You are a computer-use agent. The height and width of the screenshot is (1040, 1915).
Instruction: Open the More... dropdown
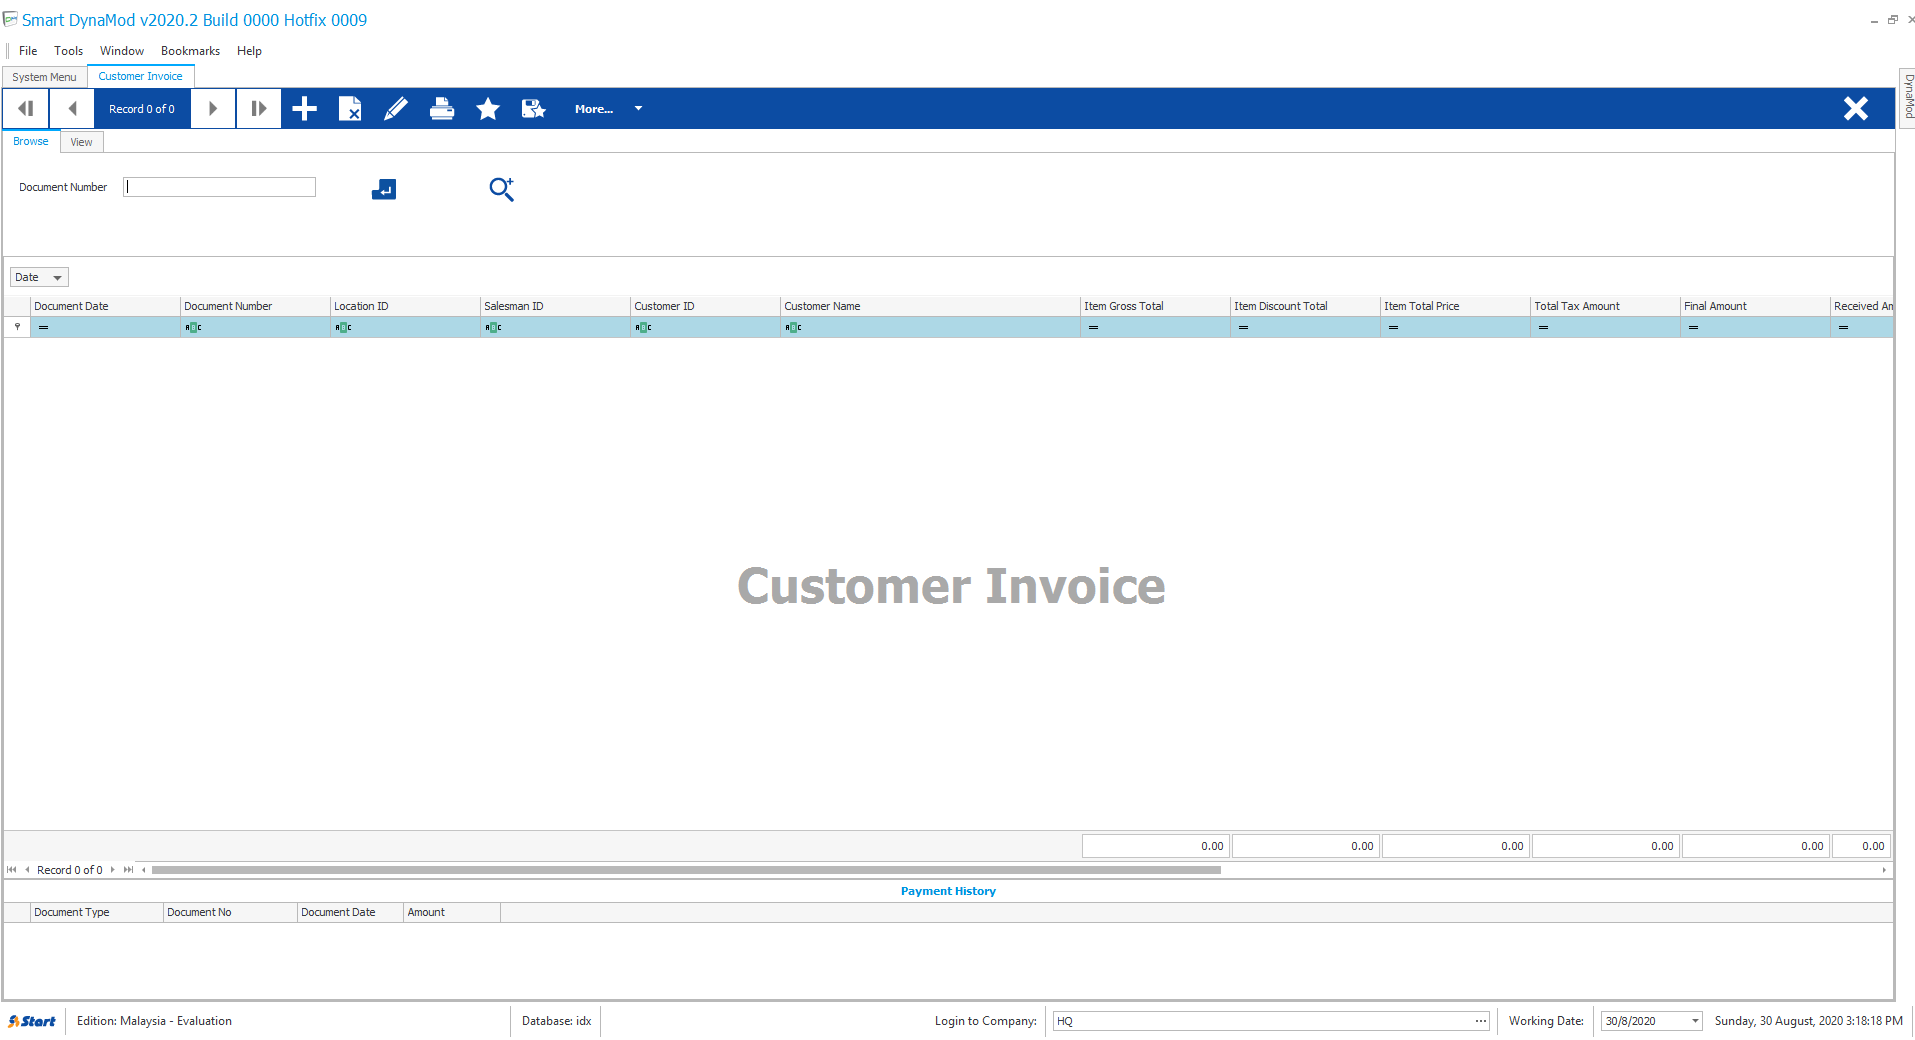pos(608,109)
